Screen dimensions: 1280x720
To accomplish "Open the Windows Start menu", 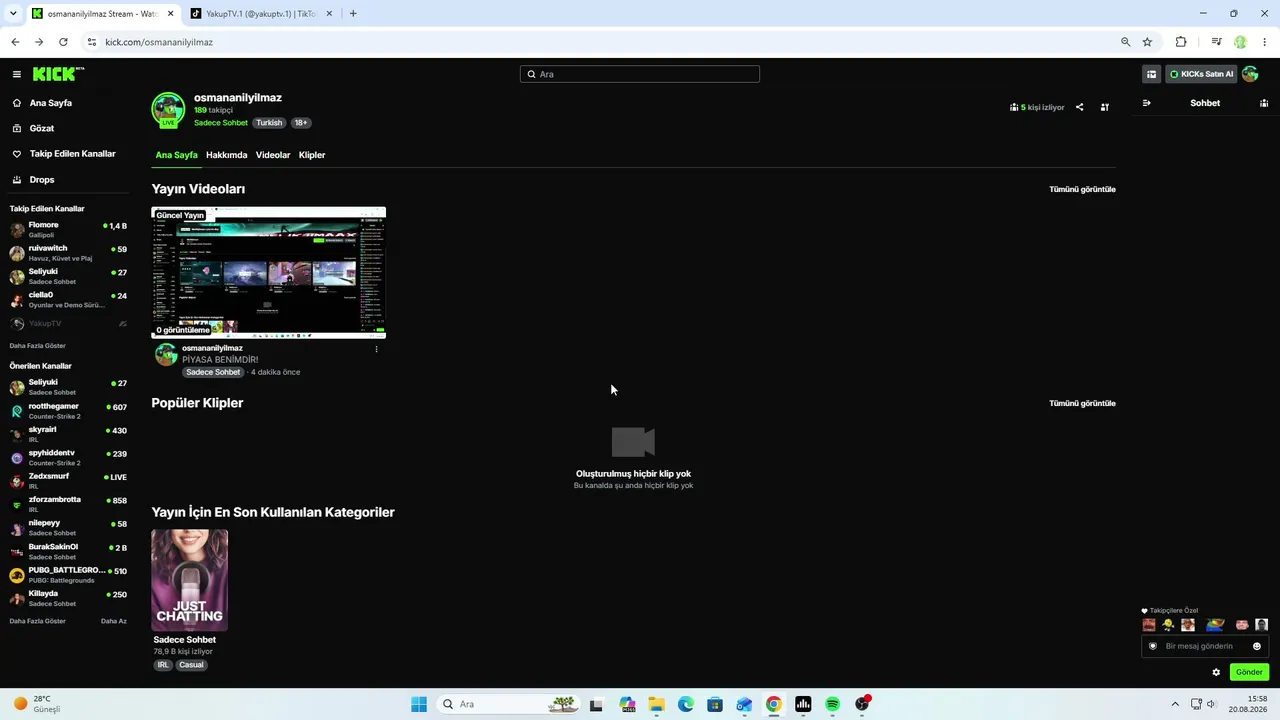I will tap(418, 704).
